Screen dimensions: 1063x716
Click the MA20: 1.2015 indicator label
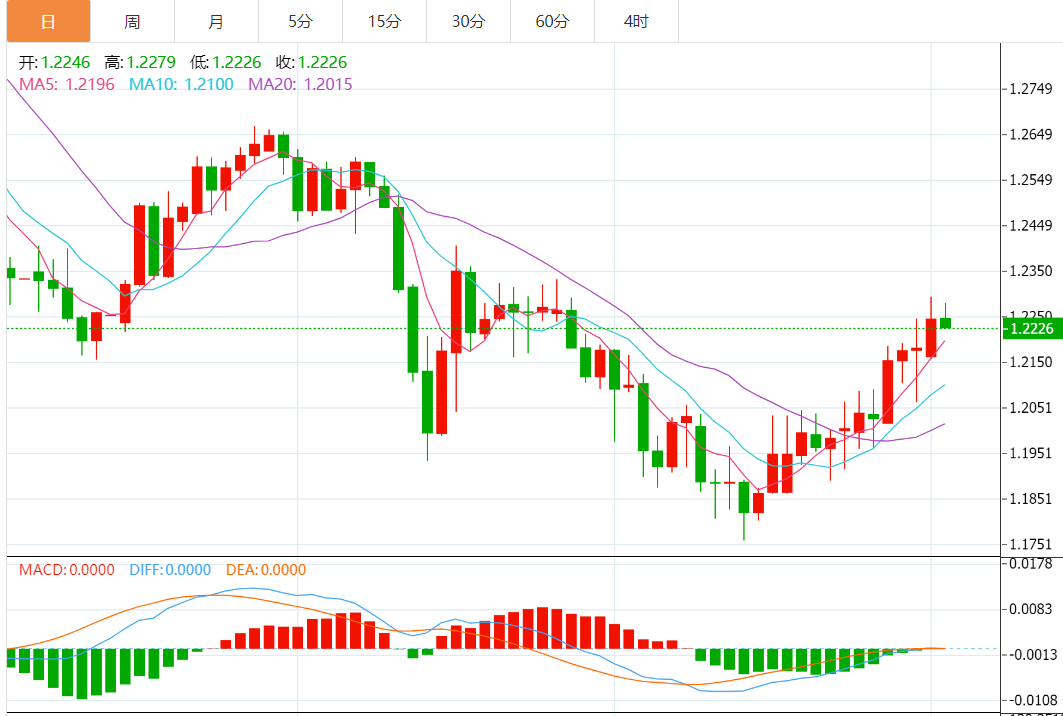pyautogui.click(x=300, y=84)
